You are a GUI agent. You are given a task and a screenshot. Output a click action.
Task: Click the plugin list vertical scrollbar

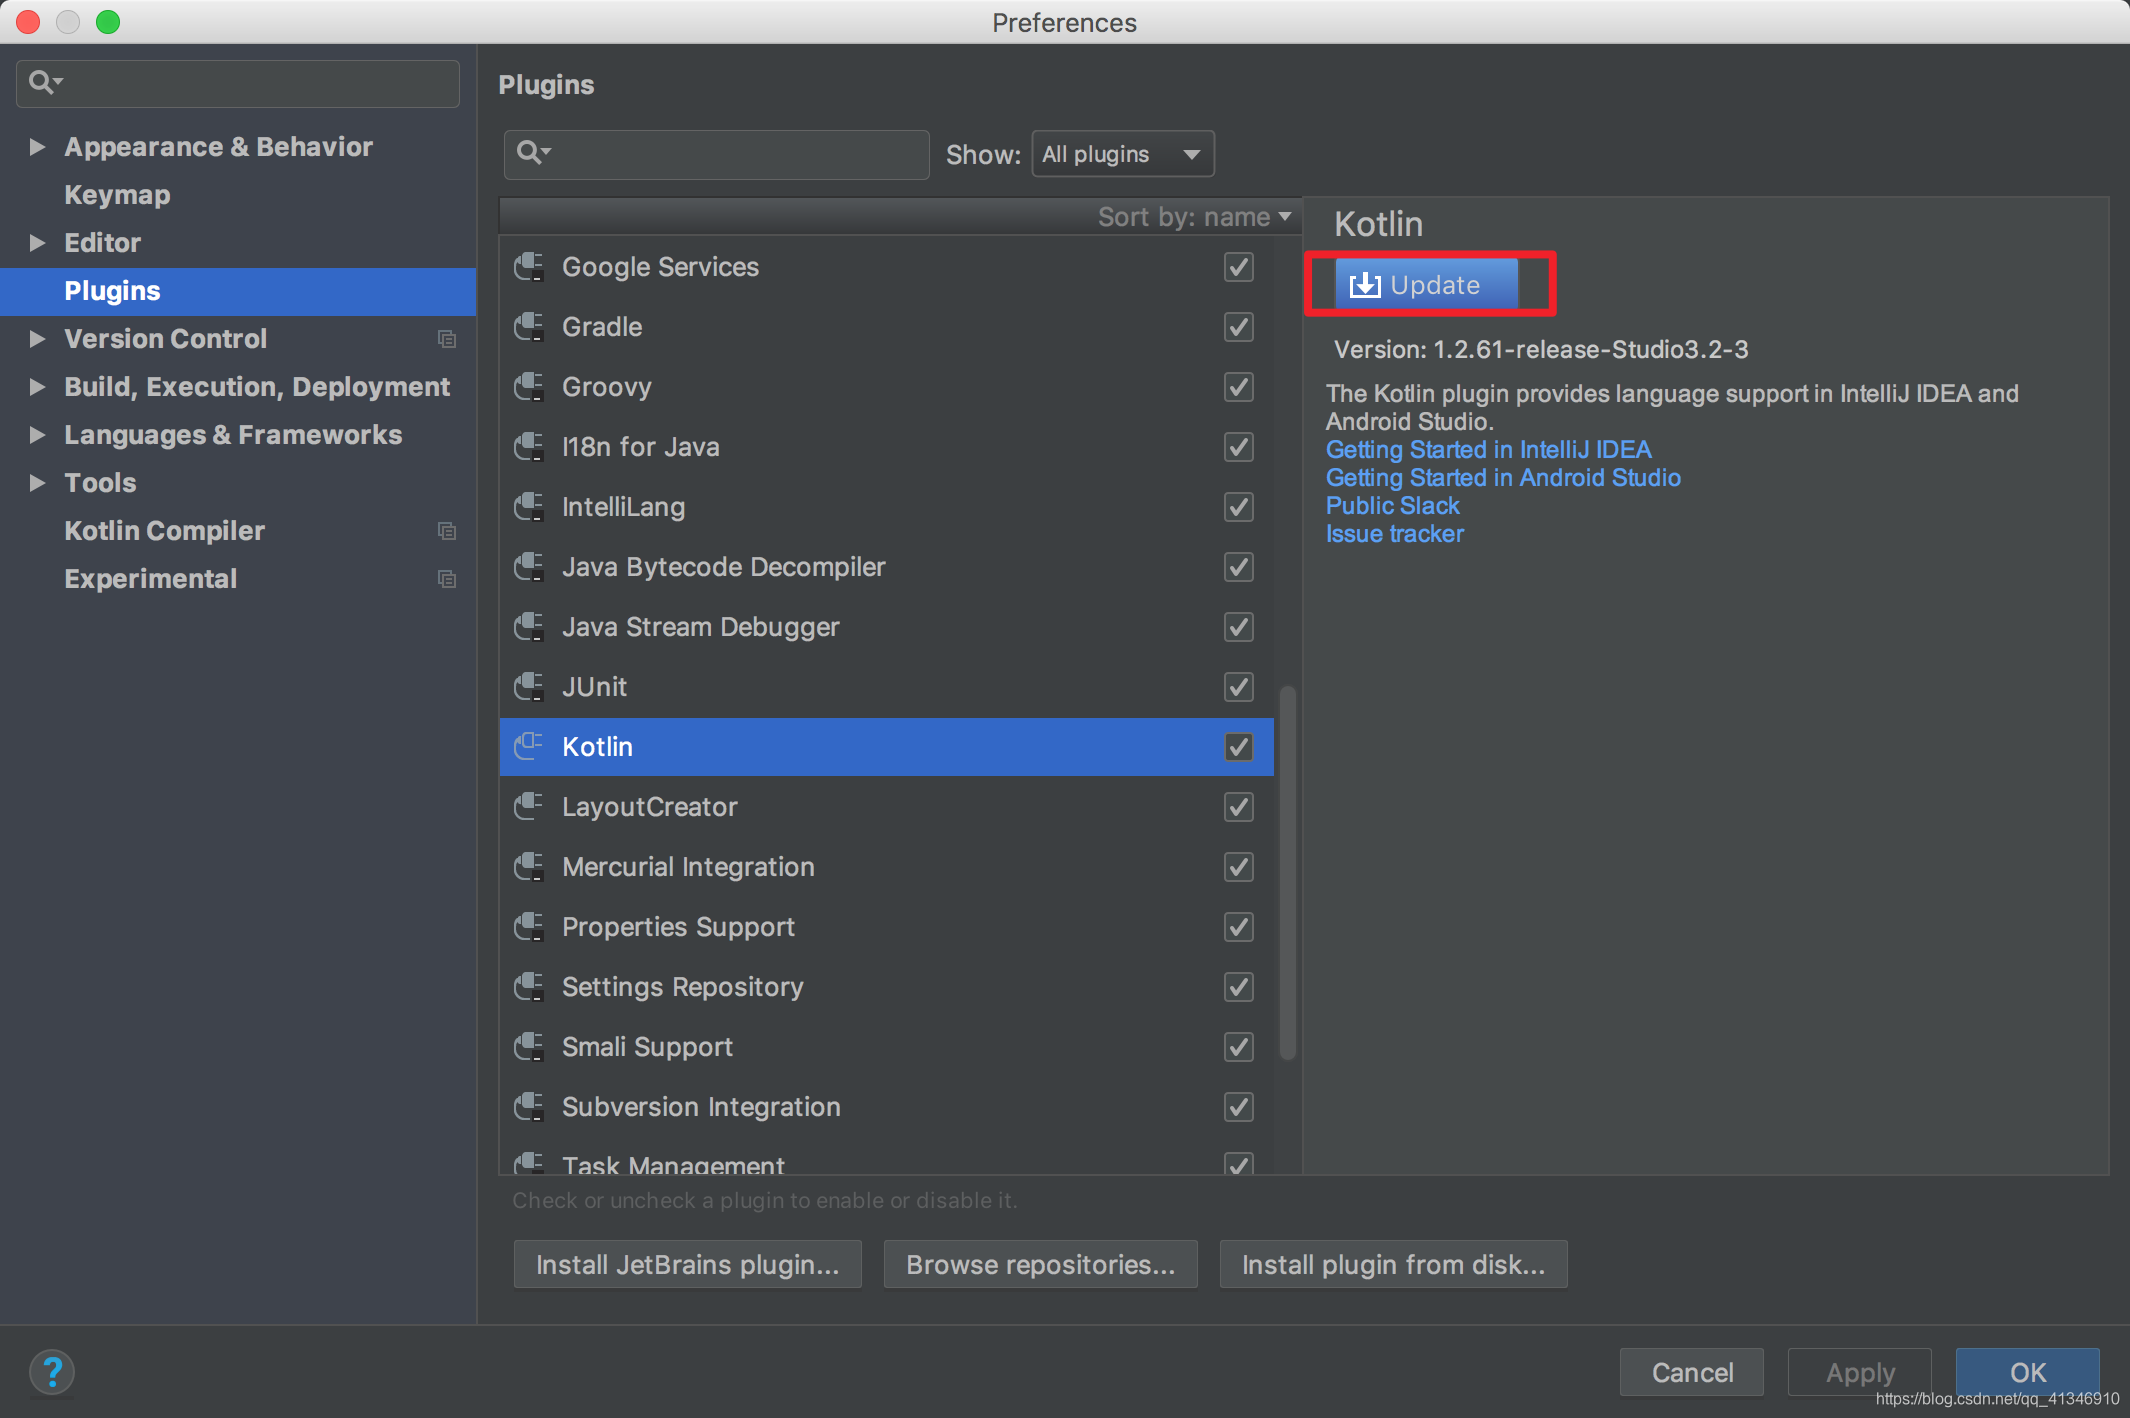pos(1288,872)
